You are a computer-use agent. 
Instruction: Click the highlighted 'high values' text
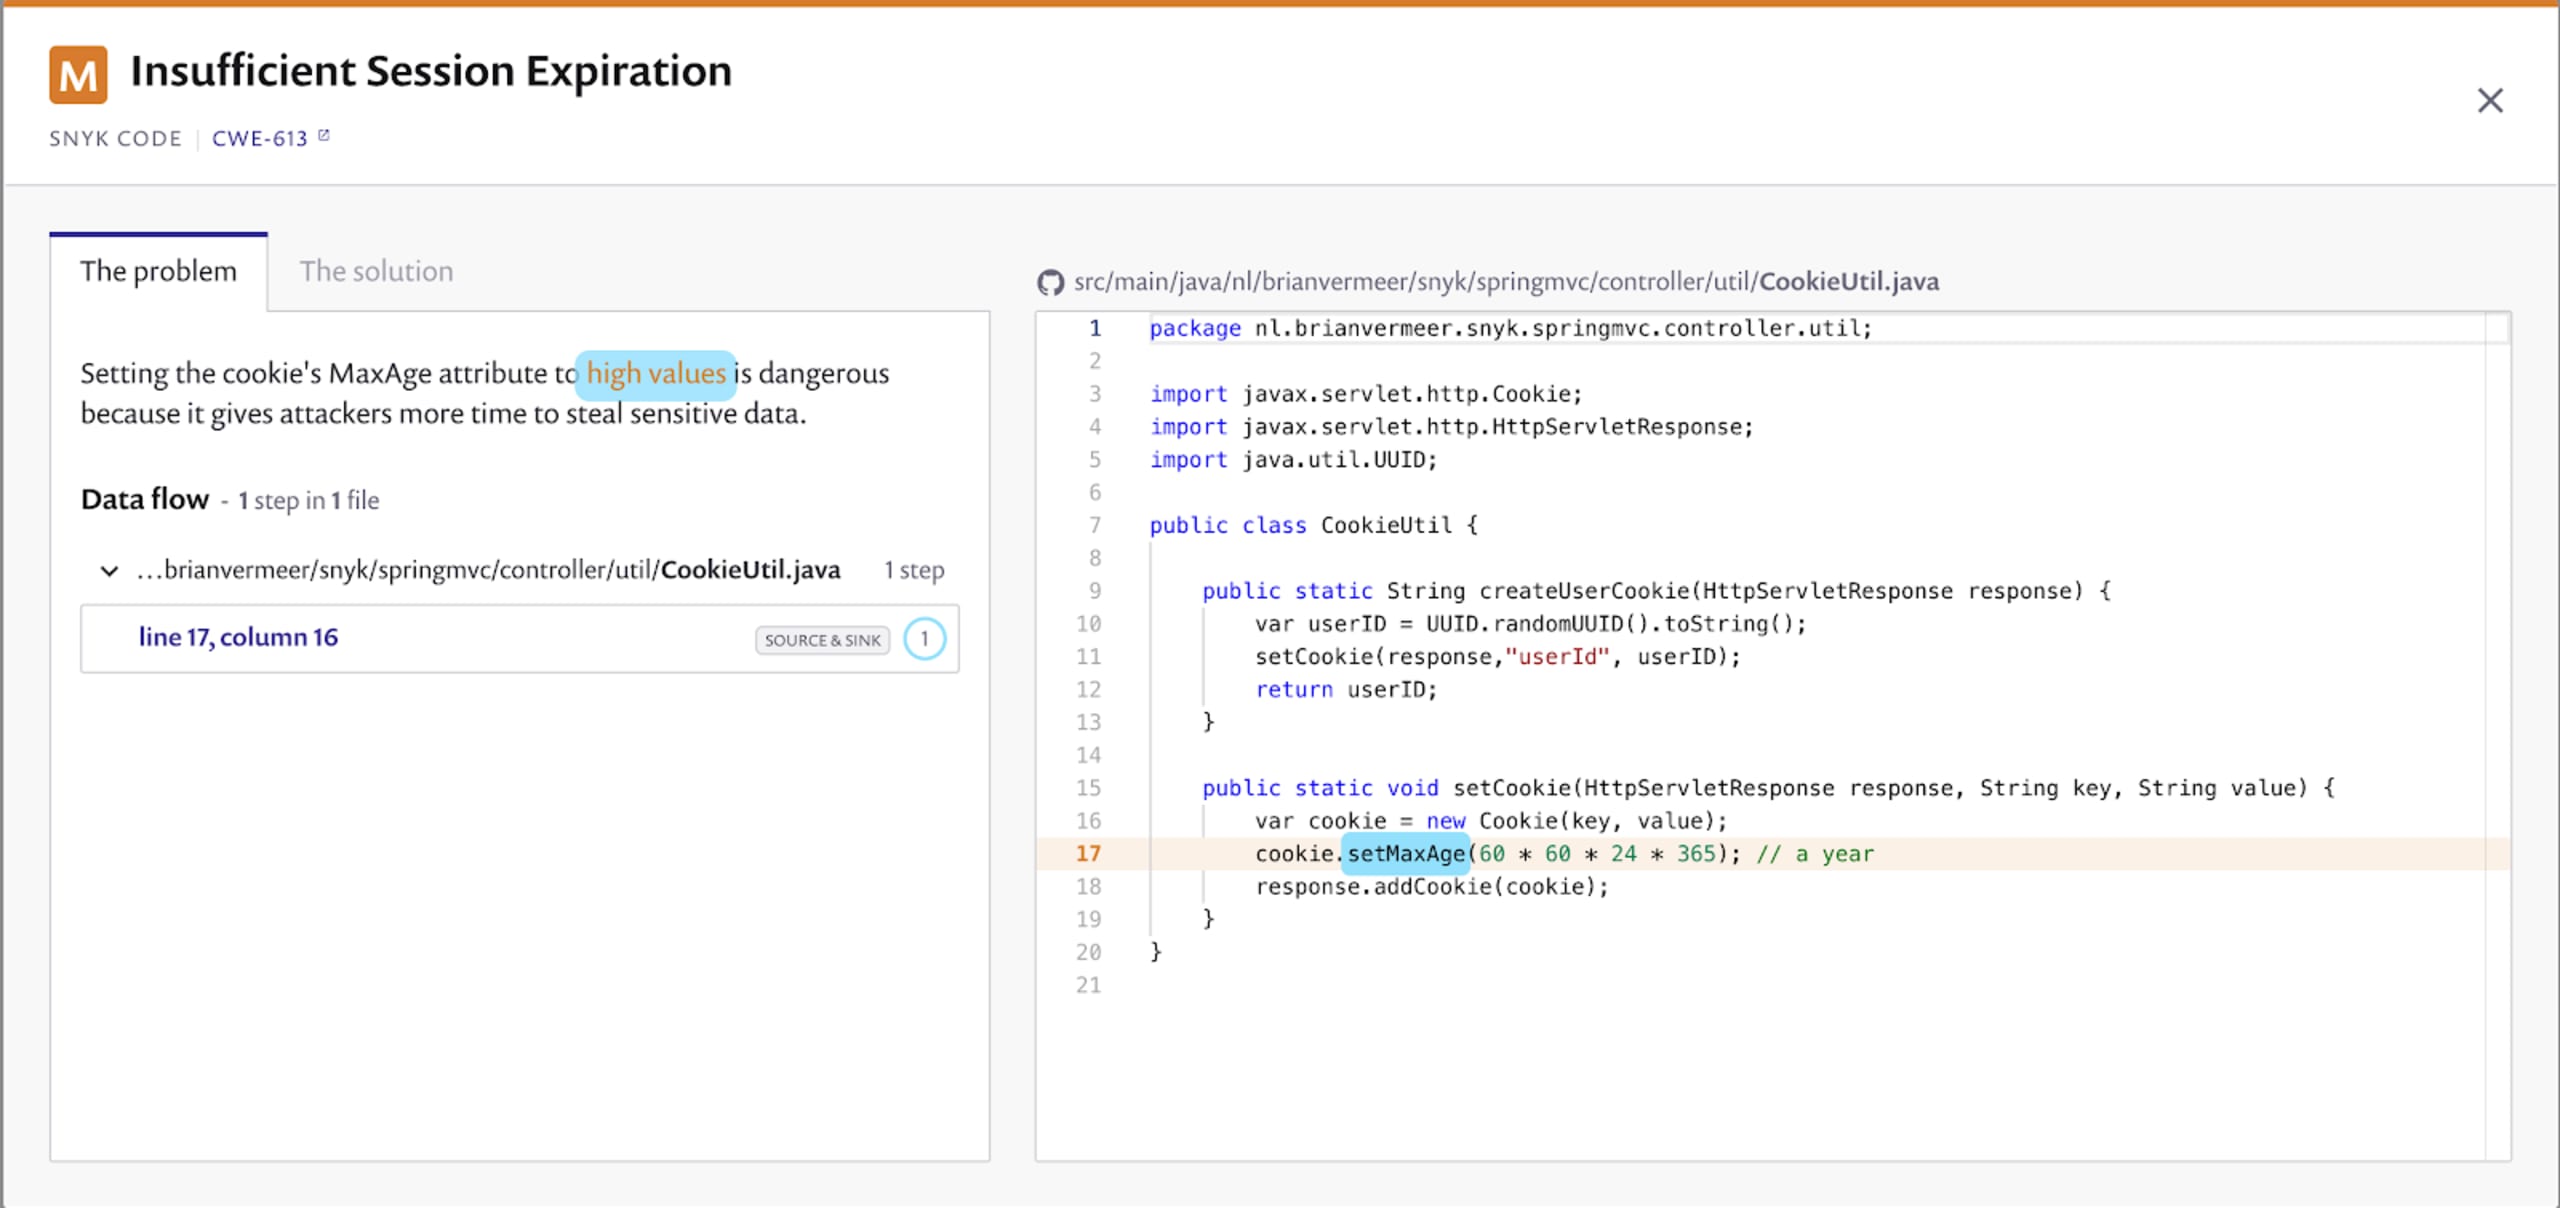pos(656,374)
